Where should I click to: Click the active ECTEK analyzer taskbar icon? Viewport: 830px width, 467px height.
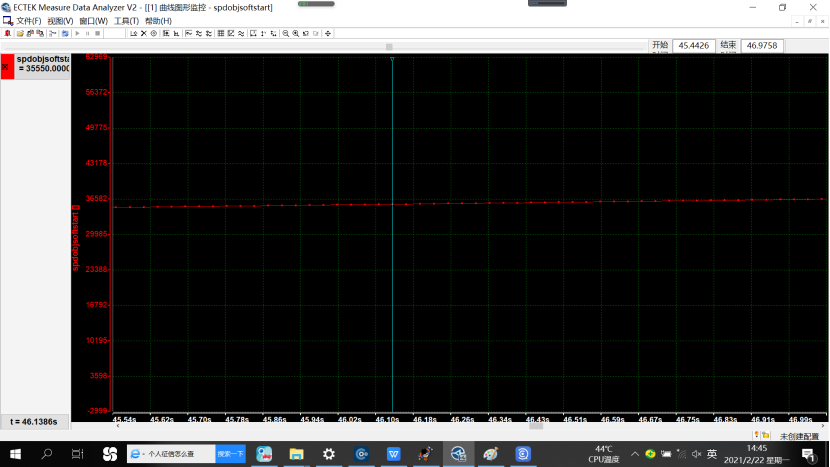pos(458,454)
